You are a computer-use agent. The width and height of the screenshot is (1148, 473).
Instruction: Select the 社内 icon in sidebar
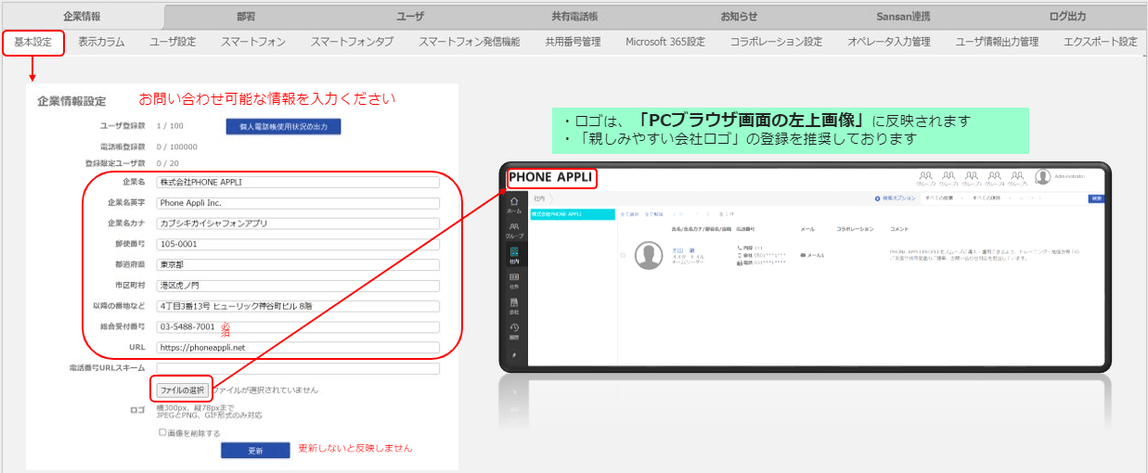coord(514,252)
